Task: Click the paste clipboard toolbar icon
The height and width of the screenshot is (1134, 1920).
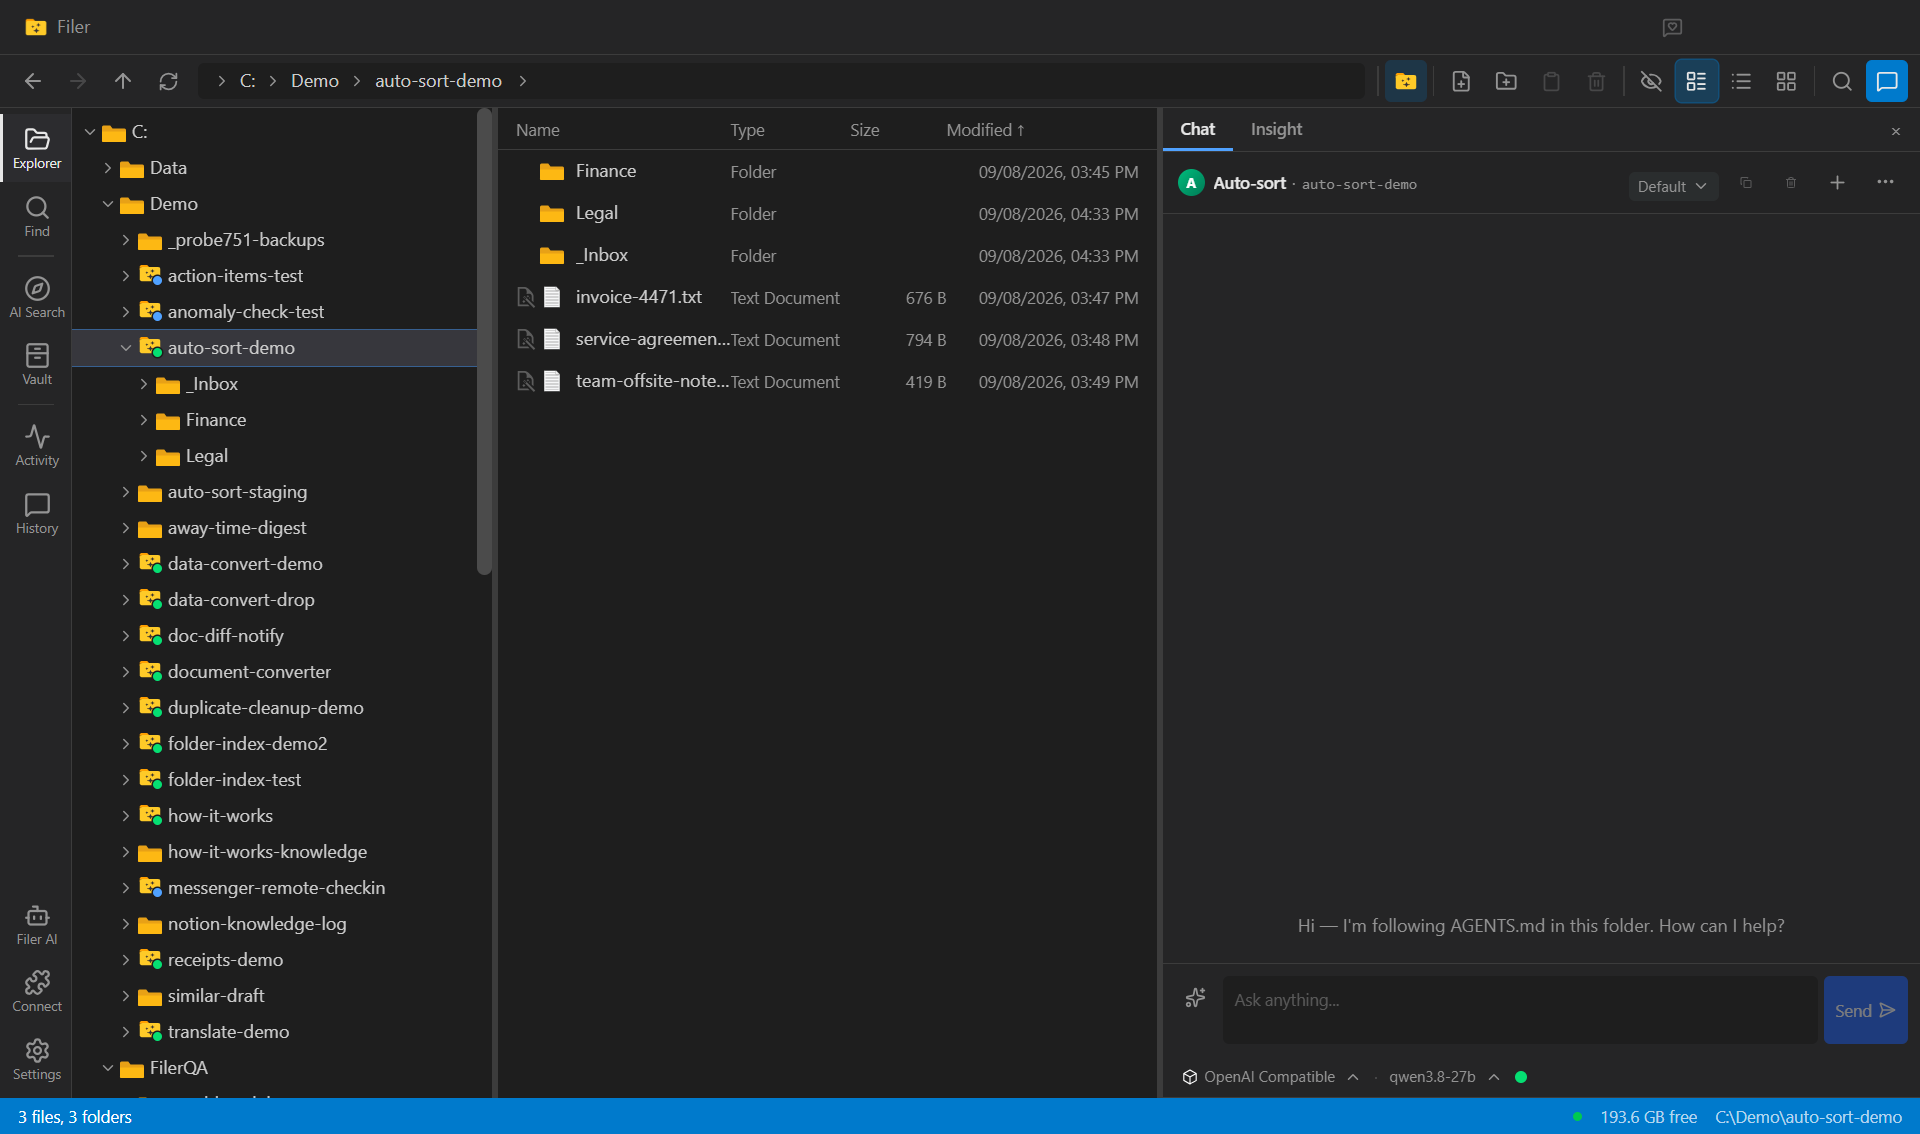Action: point(1551,81)
